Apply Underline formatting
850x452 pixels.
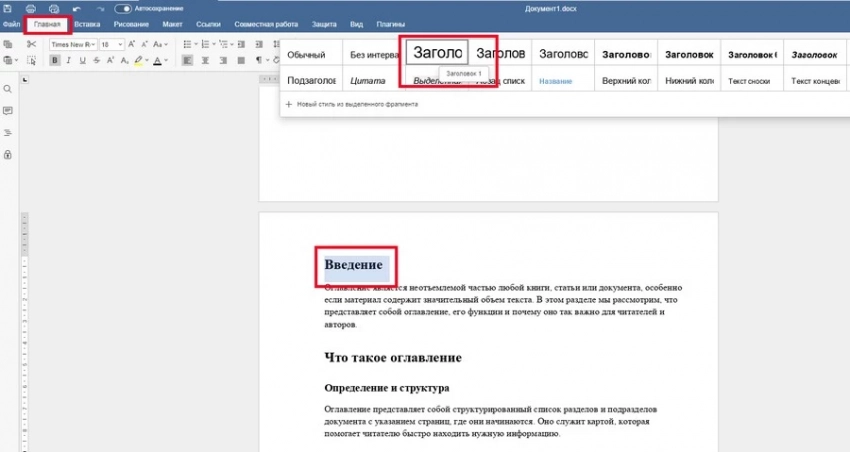[82, 61]
